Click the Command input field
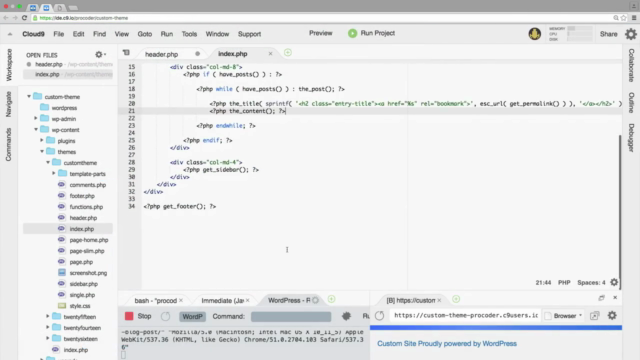Viewport: 640px width, 360px height. coord(291,316)
